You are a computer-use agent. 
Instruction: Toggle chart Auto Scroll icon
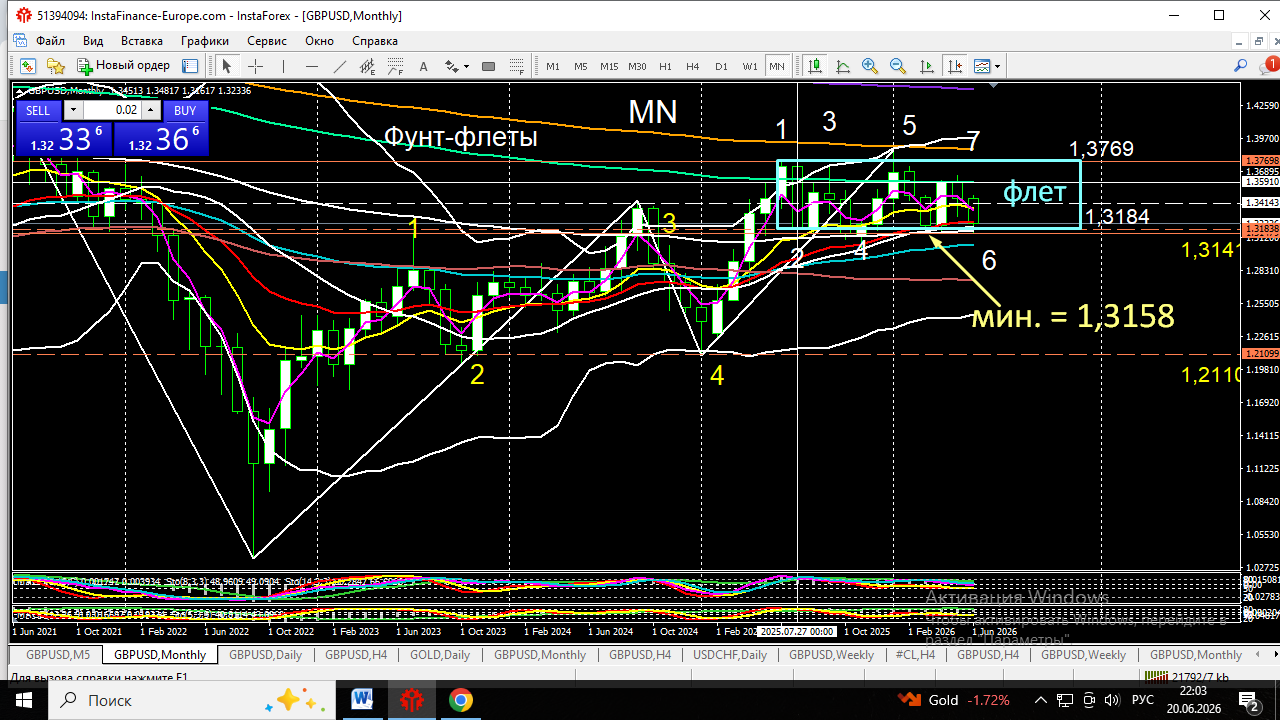tap(927, 66)
